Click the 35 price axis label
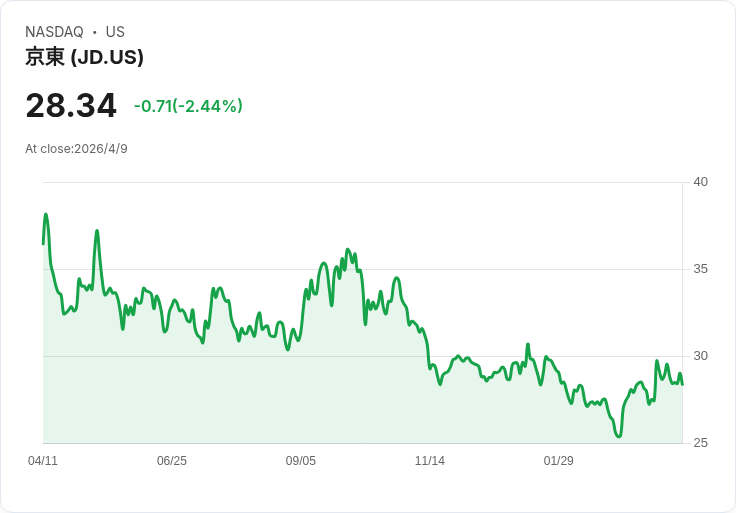Screen dimensions: 736x513 [700, 269]
